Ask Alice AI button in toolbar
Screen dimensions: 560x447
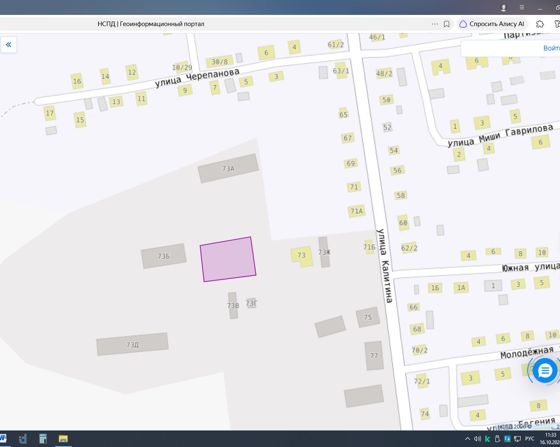point(492,24)
